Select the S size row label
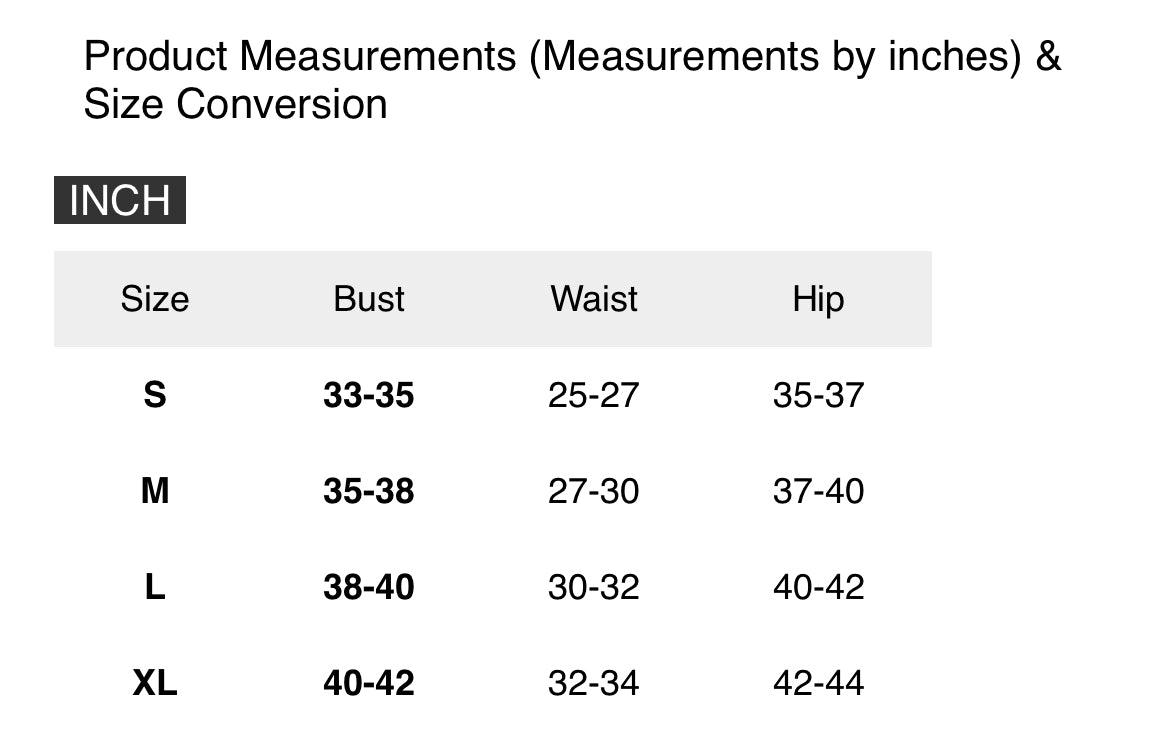The image size is (1170, 752). [x=155, y=395]
